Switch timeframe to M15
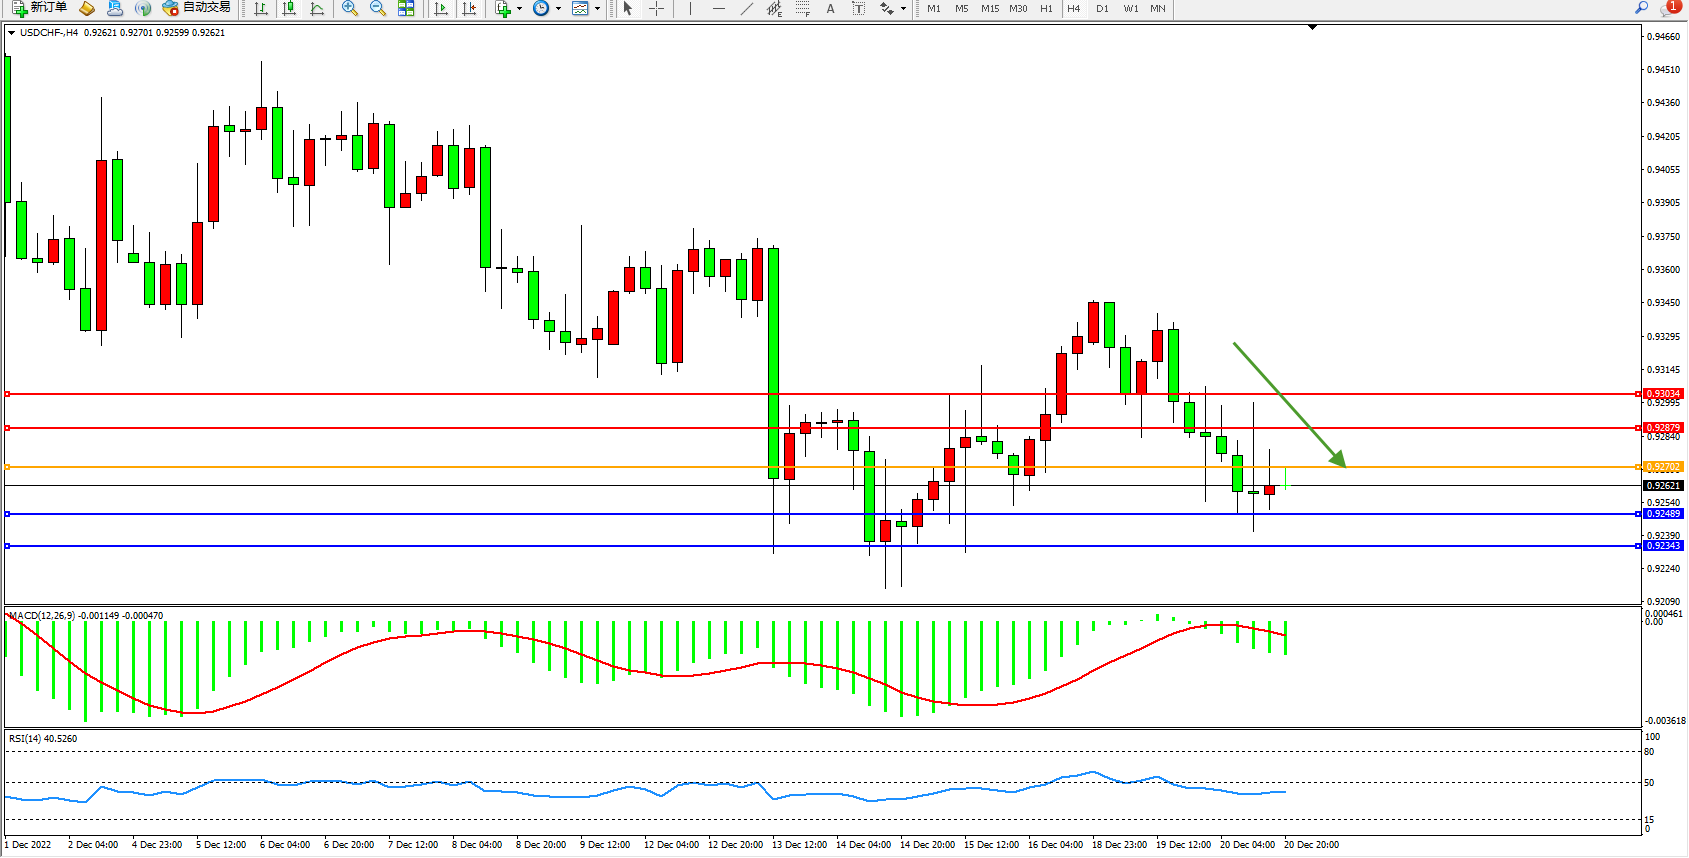Viewport: 1689px width, 858px height. click(990, 8)
